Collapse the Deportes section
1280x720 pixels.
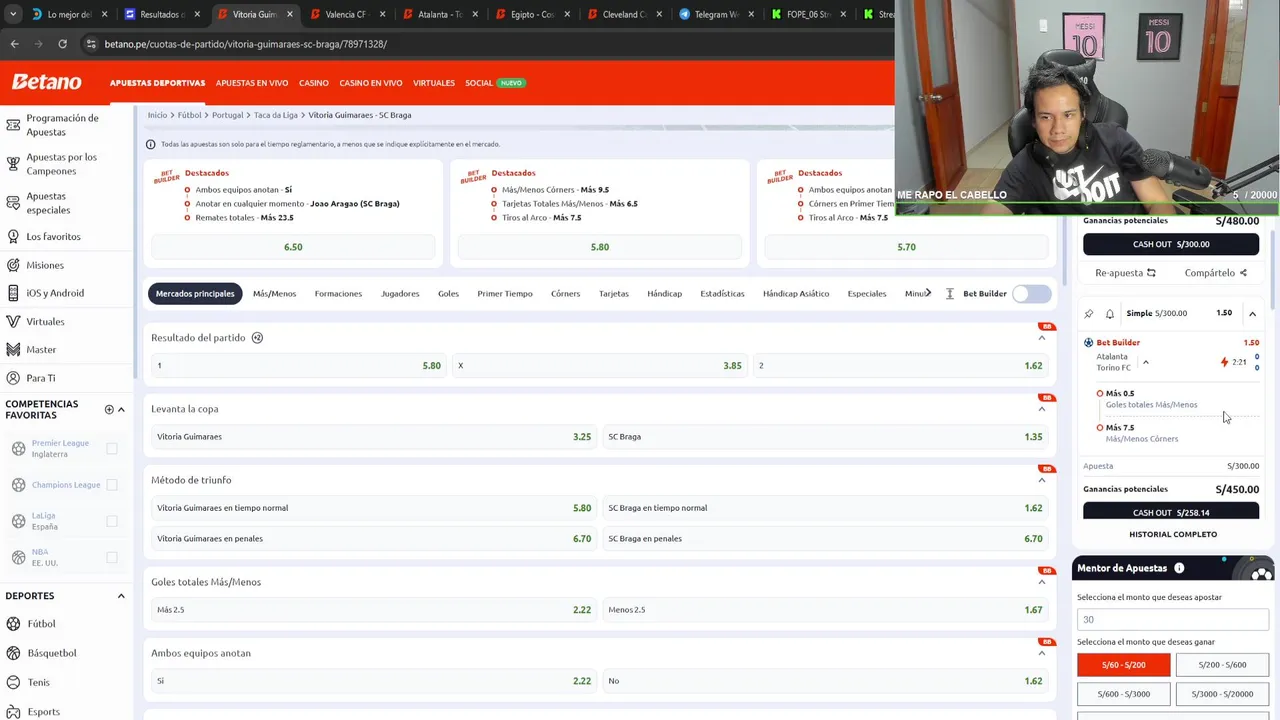coord(121,596)
